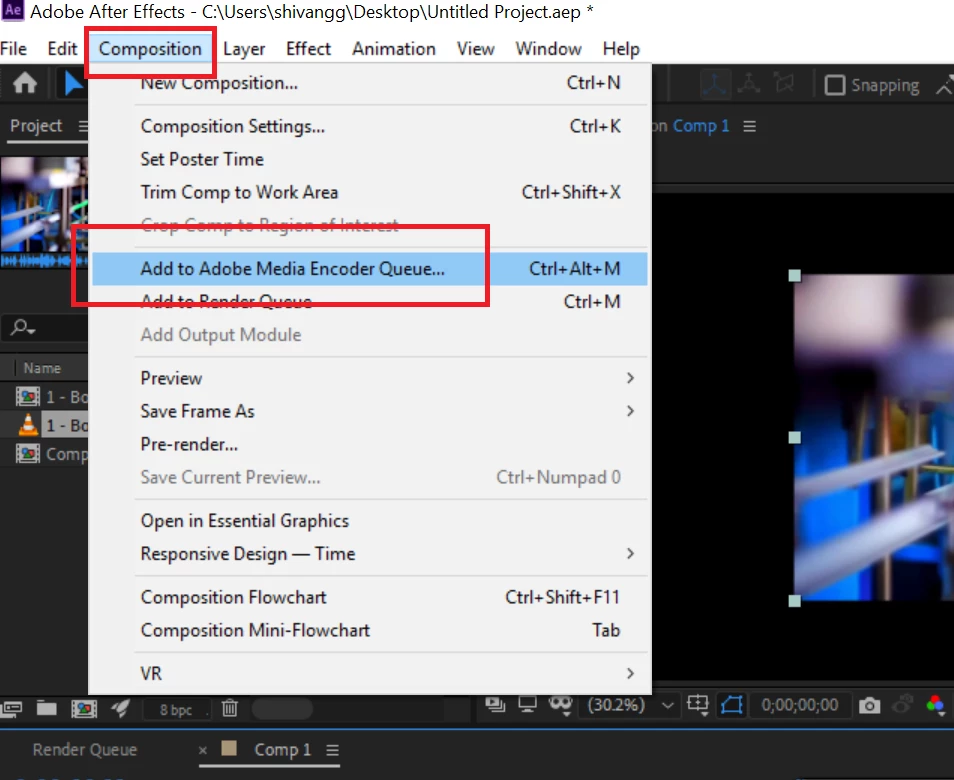Image resolution: width=954 pixels, height=780 pixels.
Task: Click the view axis mode icon
Action: (784, 83)
